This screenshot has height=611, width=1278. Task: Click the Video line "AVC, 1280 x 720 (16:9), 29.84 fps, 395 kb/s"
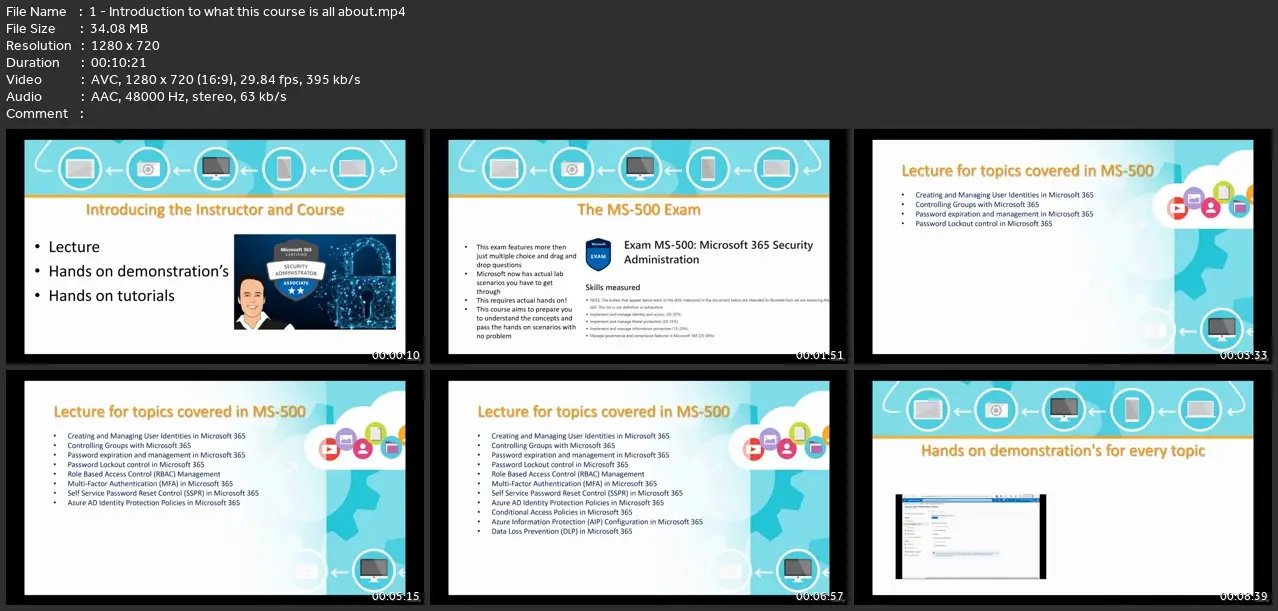point(225,79)
